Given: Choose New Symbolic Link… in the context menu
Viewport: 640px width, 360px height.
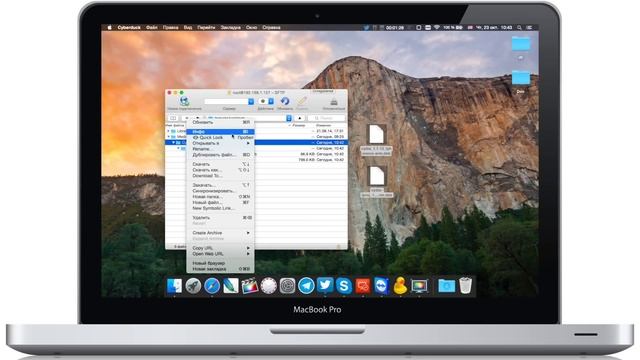Looking at the screenshot, I should click(220, 208).
